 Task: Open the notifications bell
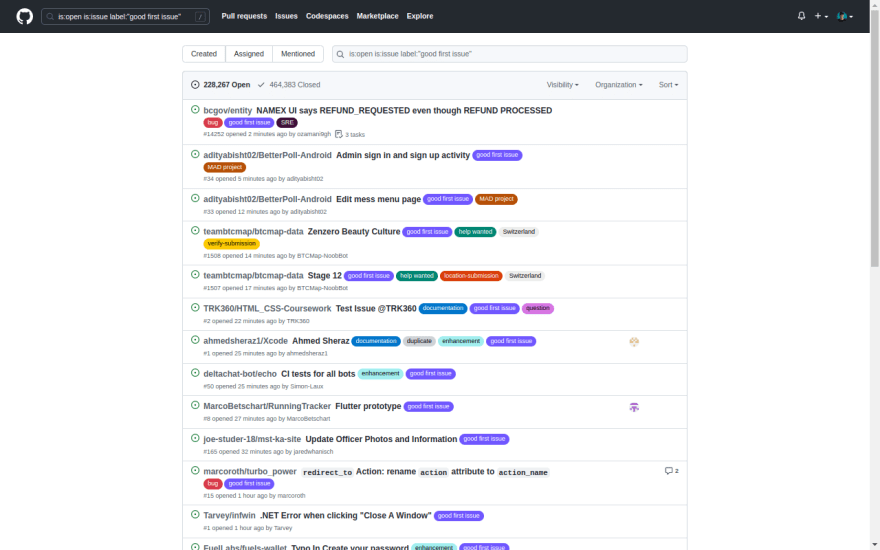click(801, 16)
